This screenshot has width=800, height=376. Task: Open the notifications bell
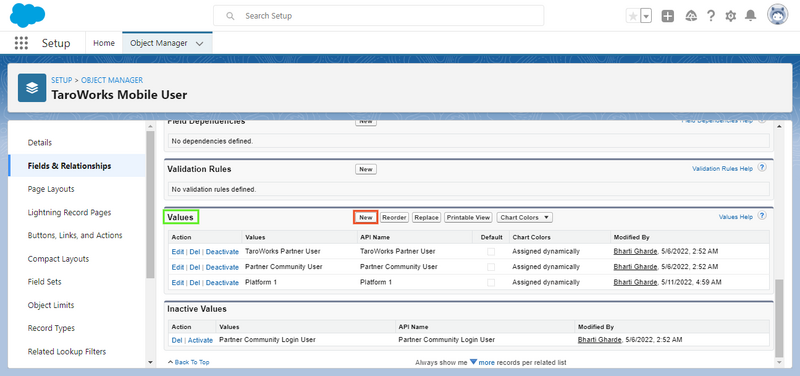(x=751, y=16)
